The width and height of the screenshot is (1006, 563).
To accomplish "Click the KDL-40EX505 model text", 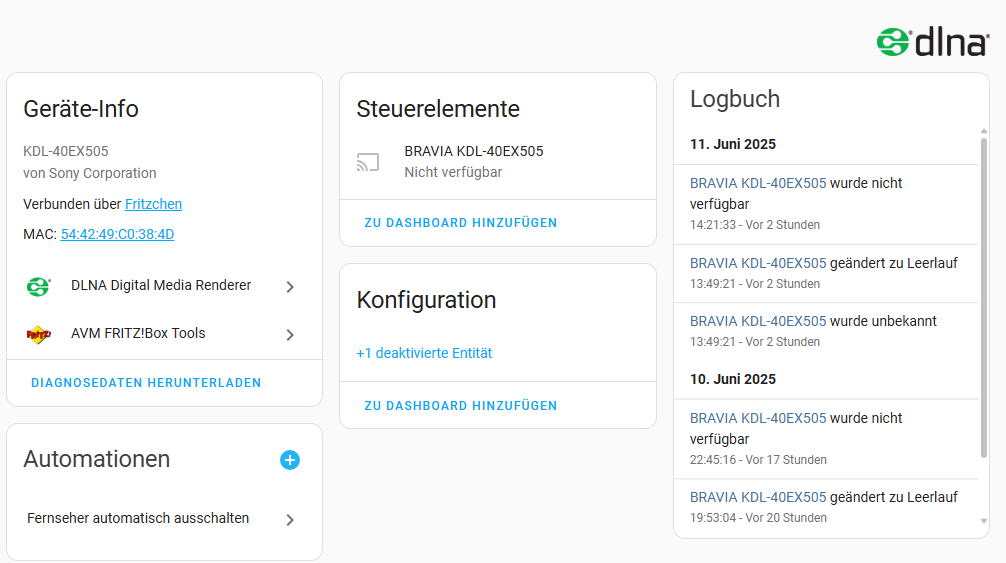I will tap(65, 151).
